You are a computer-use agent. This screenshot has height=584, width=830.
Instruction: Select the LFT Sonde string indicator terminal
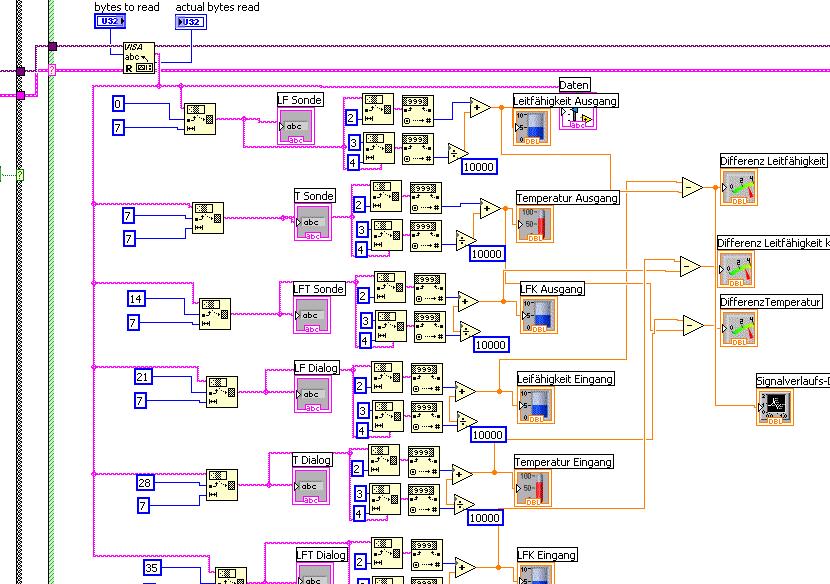coord(312,315)
